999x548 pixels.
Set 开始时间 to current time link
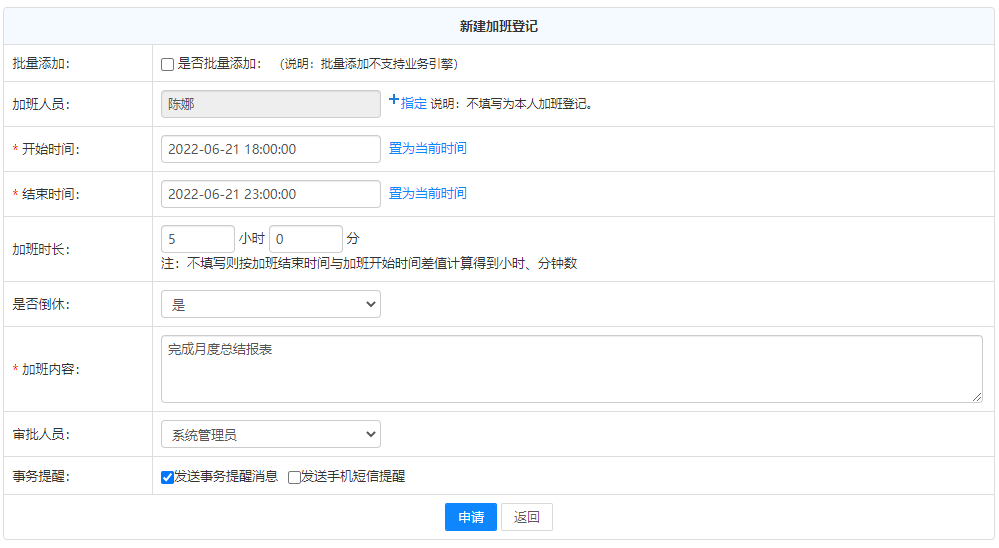(x=427, y=148)
